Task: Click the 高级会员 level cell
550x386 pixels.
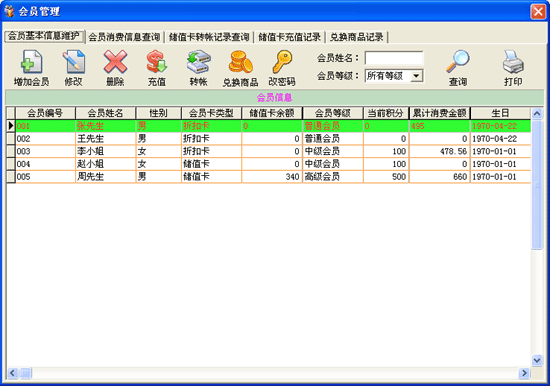Action: point(333,177)
